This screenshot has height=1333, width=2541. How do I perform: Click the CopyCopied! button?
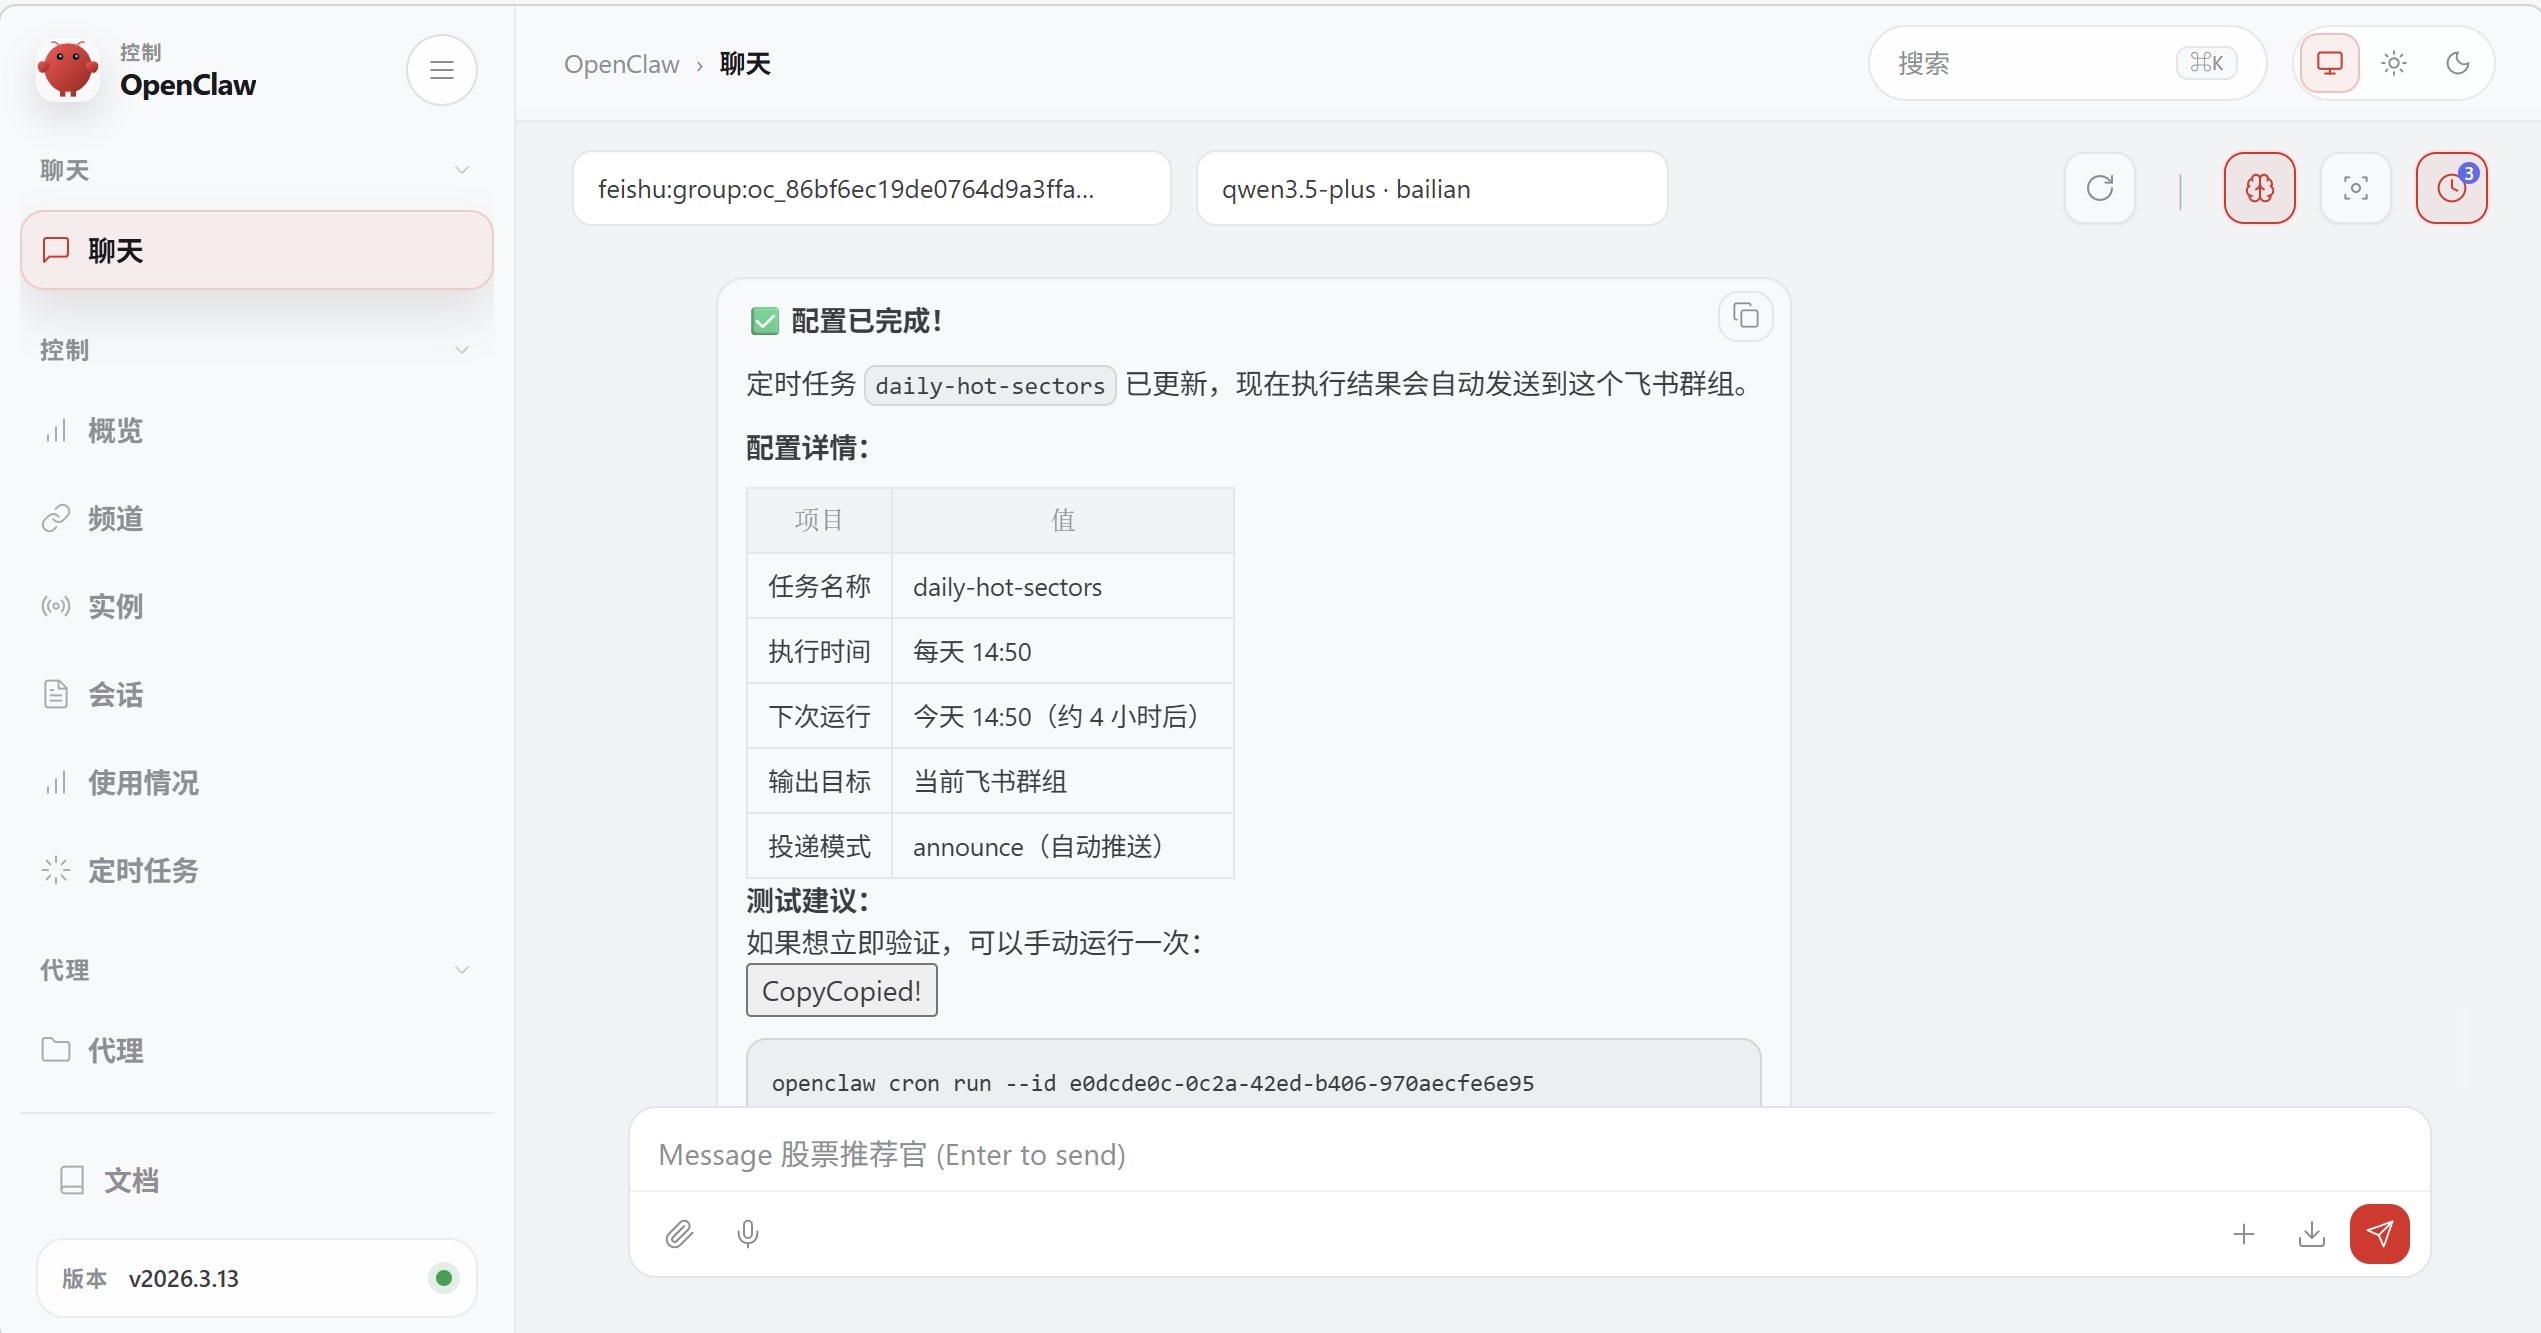(x=841, y=990)
